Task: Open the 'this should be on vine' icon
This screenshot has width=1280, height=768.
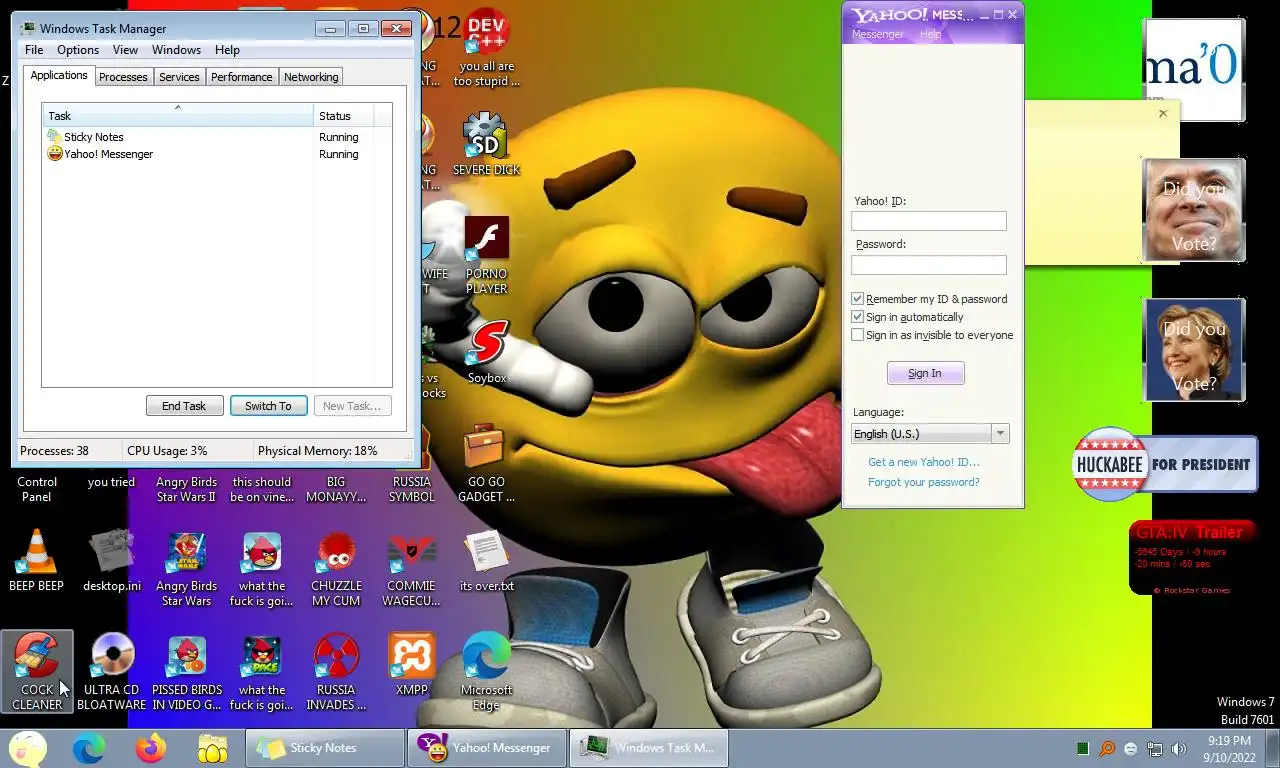Action: click(261, 488)
